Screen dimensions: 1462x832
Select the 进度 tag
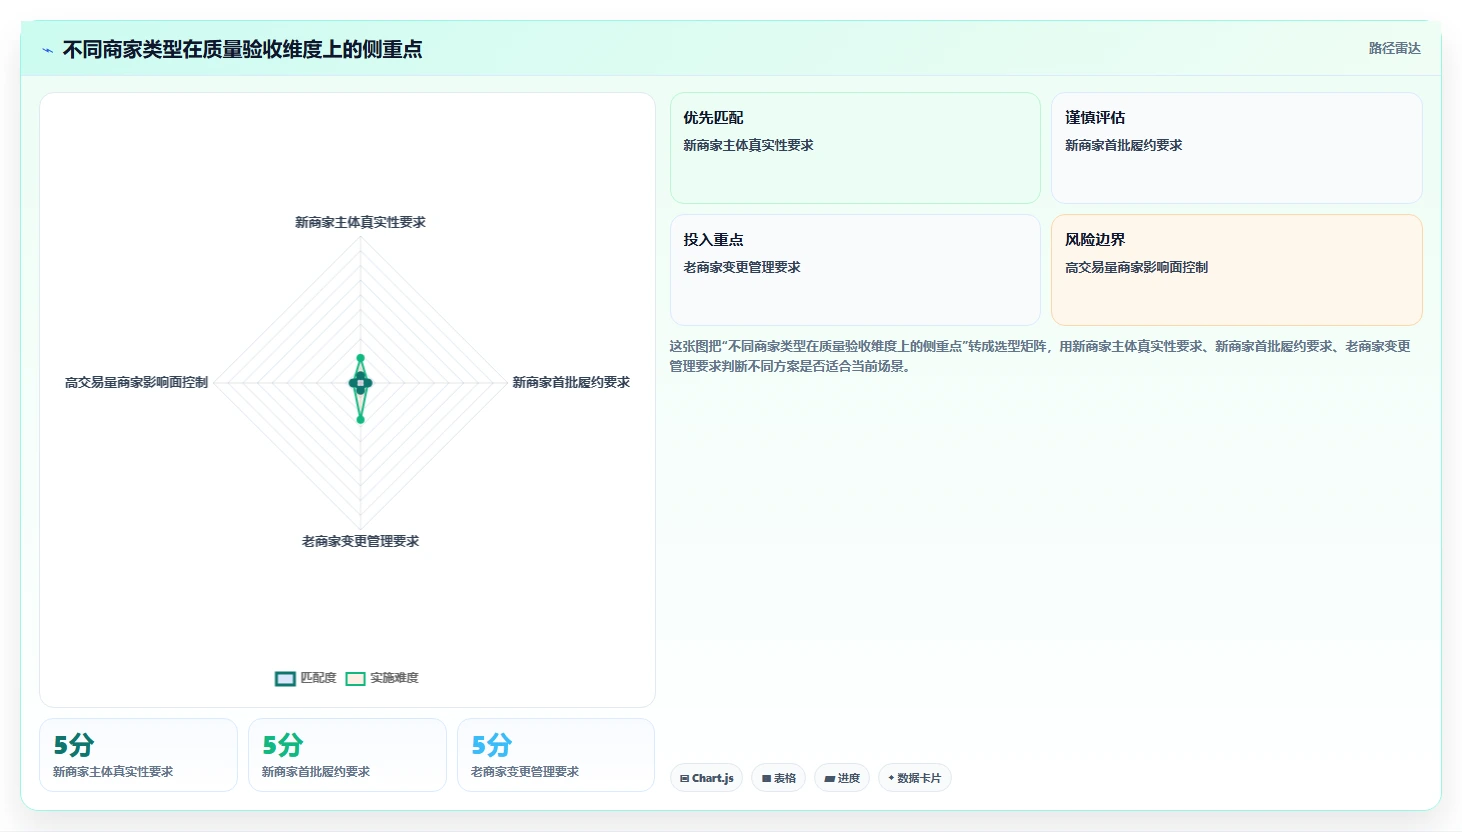pos(842,778)
